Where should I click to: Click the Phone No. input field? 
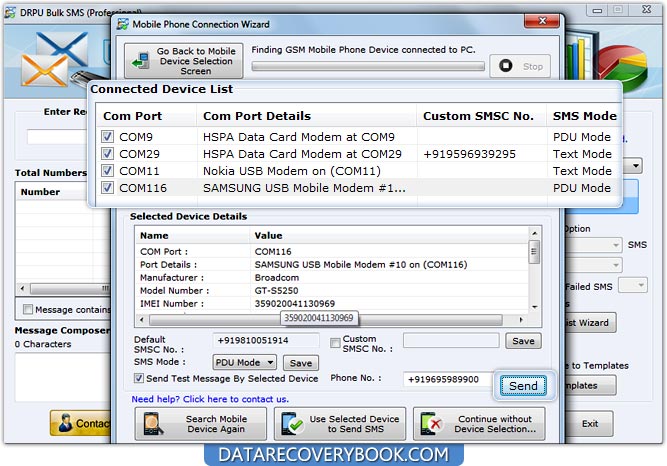click(x=448, y=379)
